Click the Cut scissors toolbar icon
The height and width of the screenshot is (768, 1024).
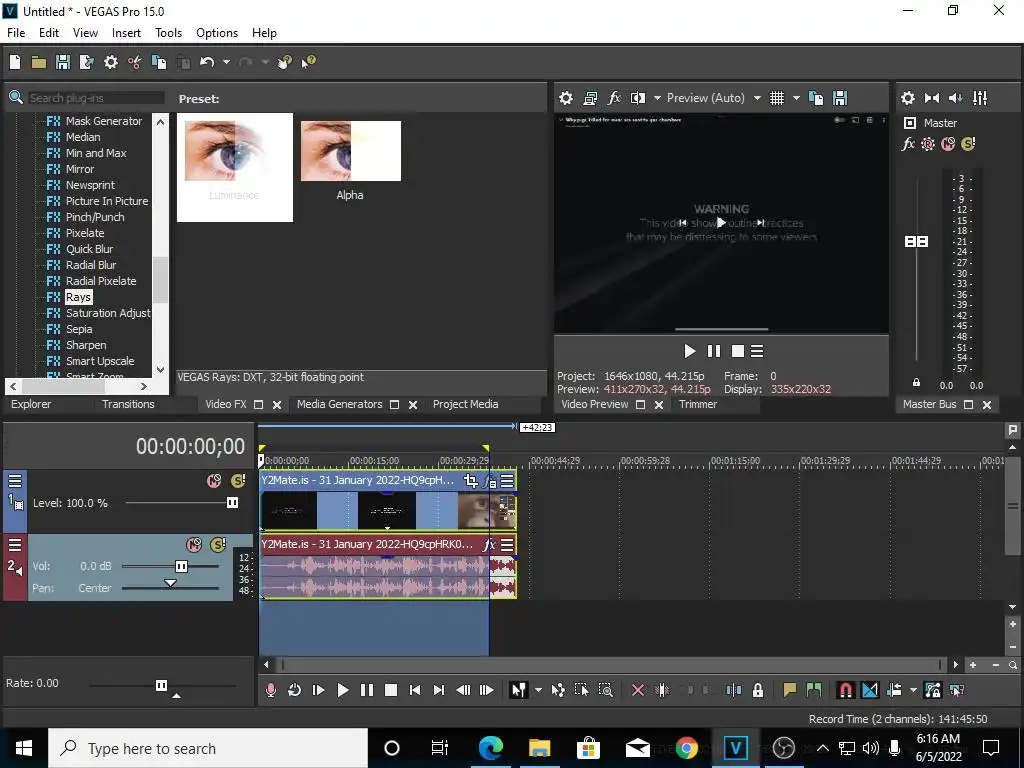pyautogui.click(x=135, y=62)
